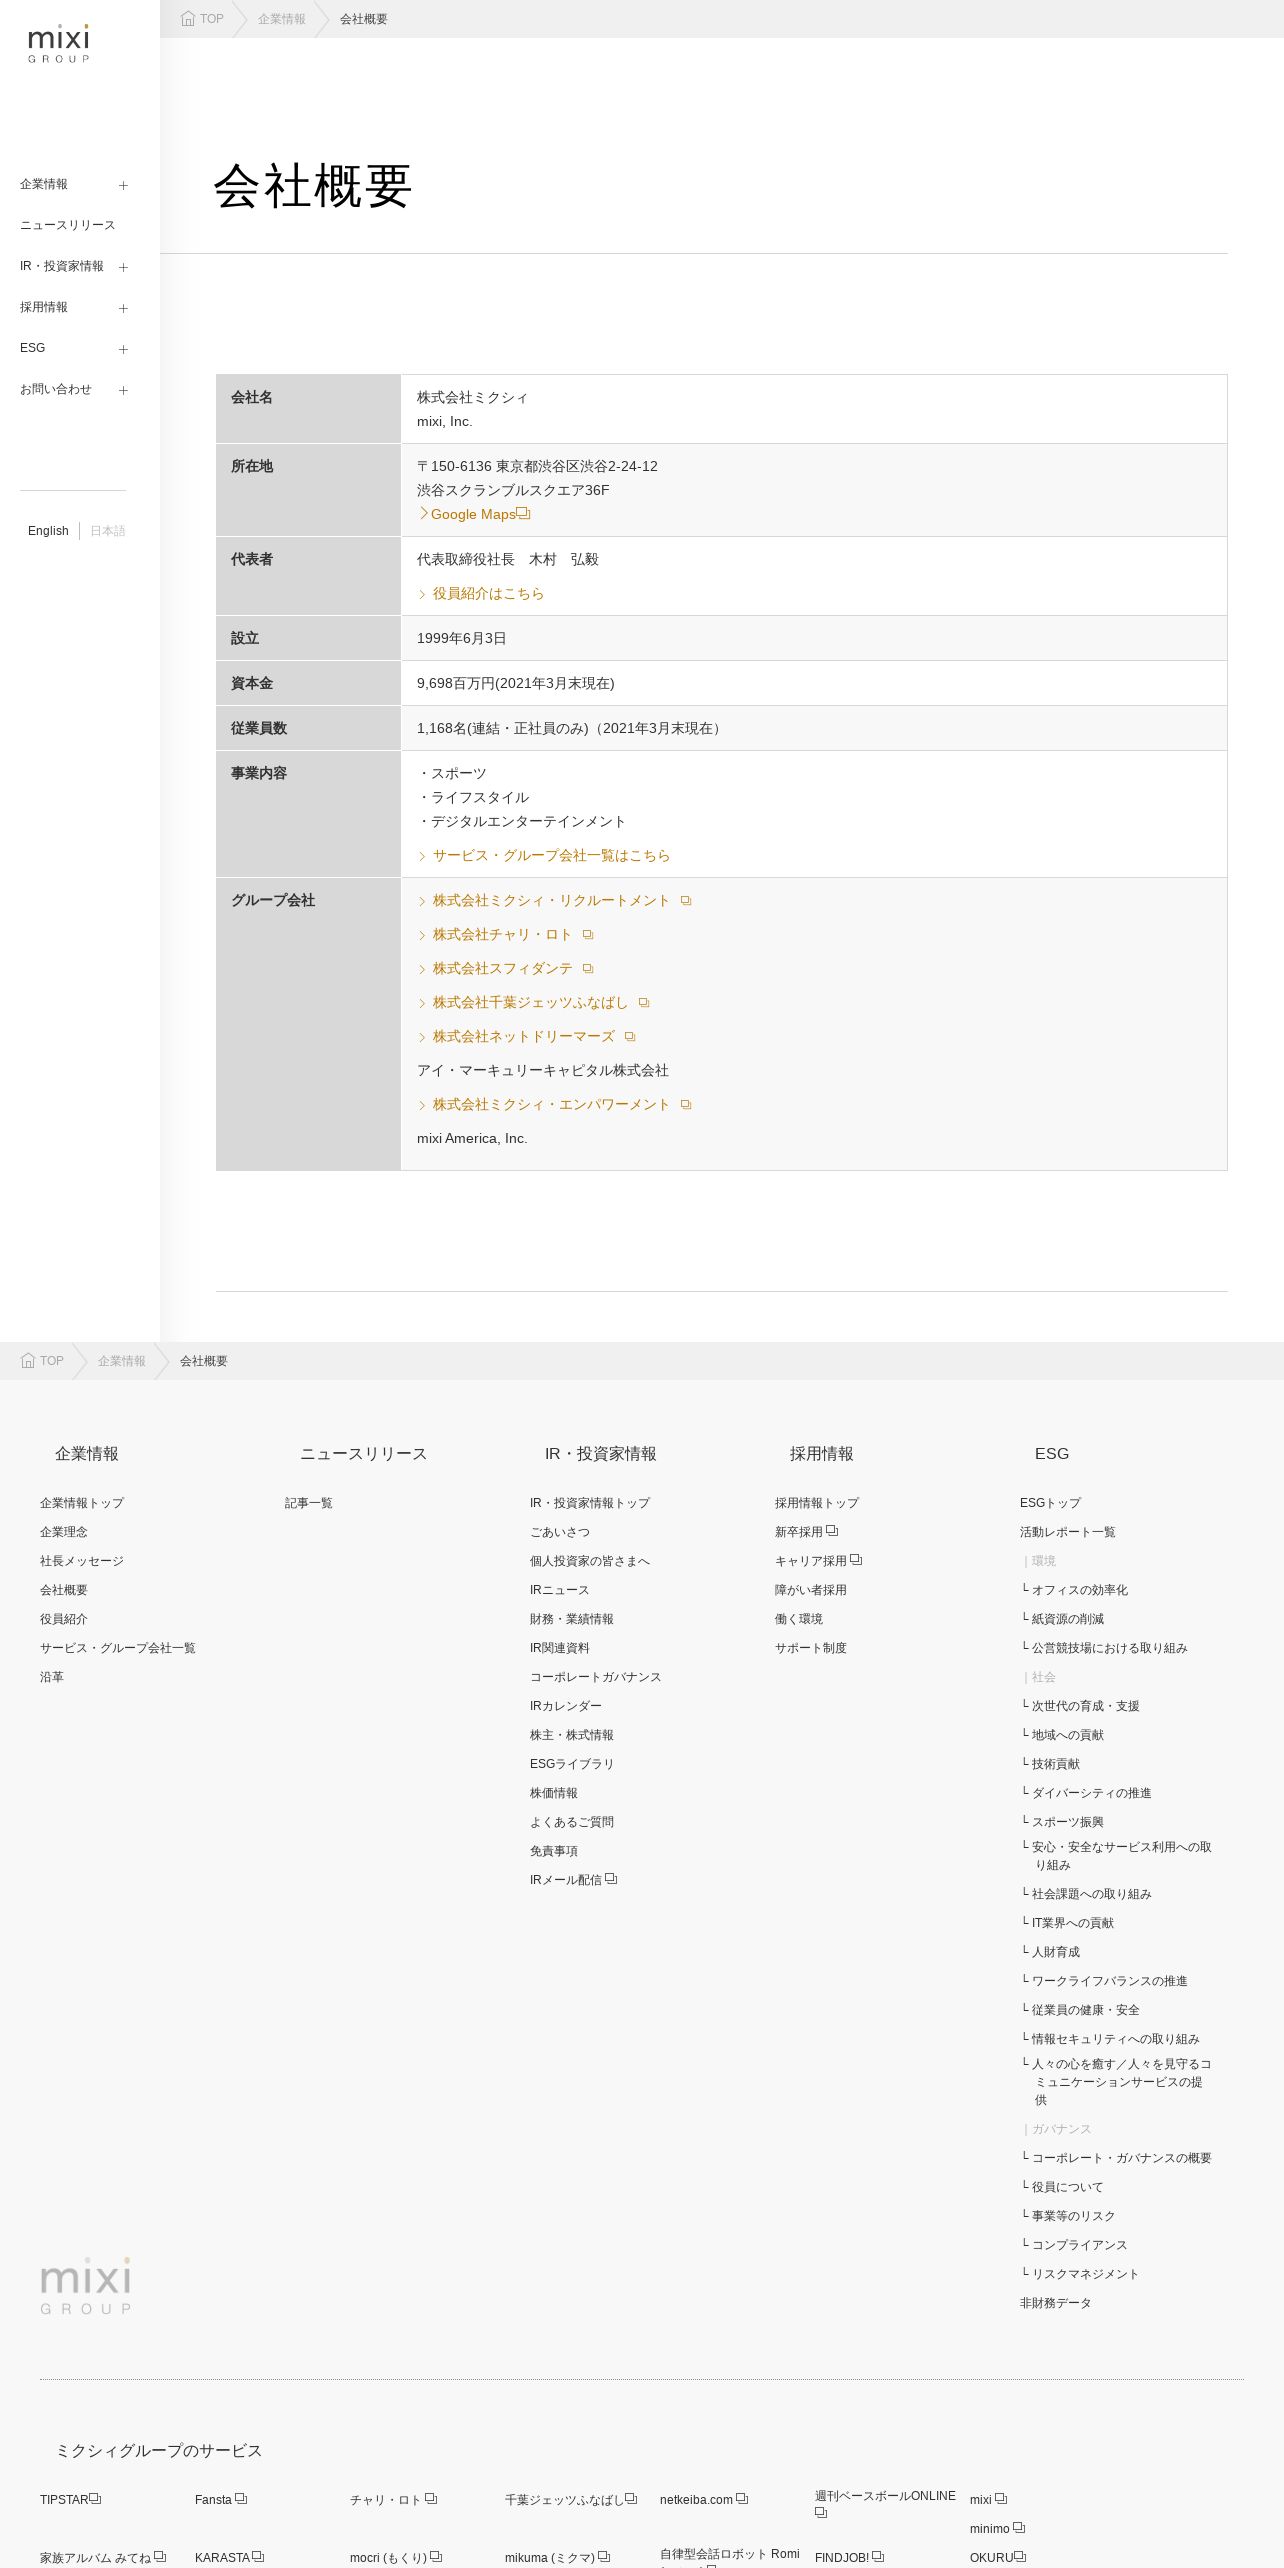The width and height of the screenshot is (1284, 2568).
Task: Click external icon beside OKURU
Action: [1020, 2557]
